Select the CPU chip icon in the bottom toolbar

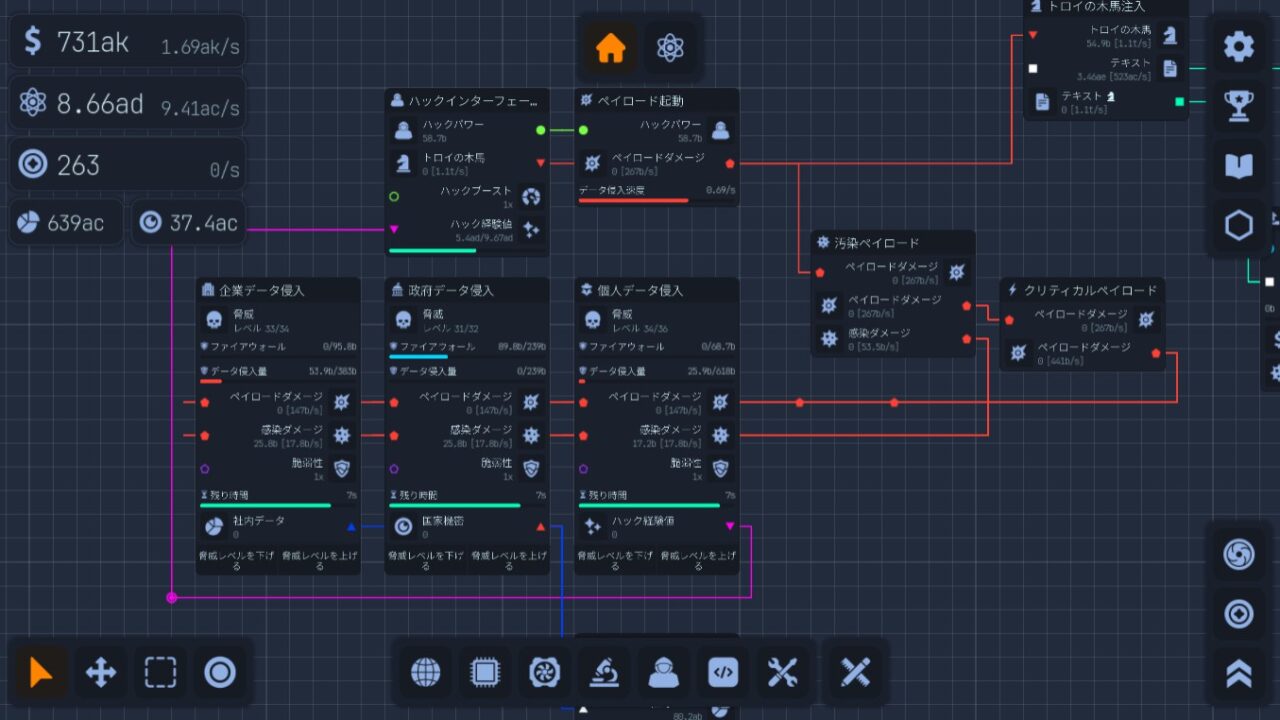point(484,673)
